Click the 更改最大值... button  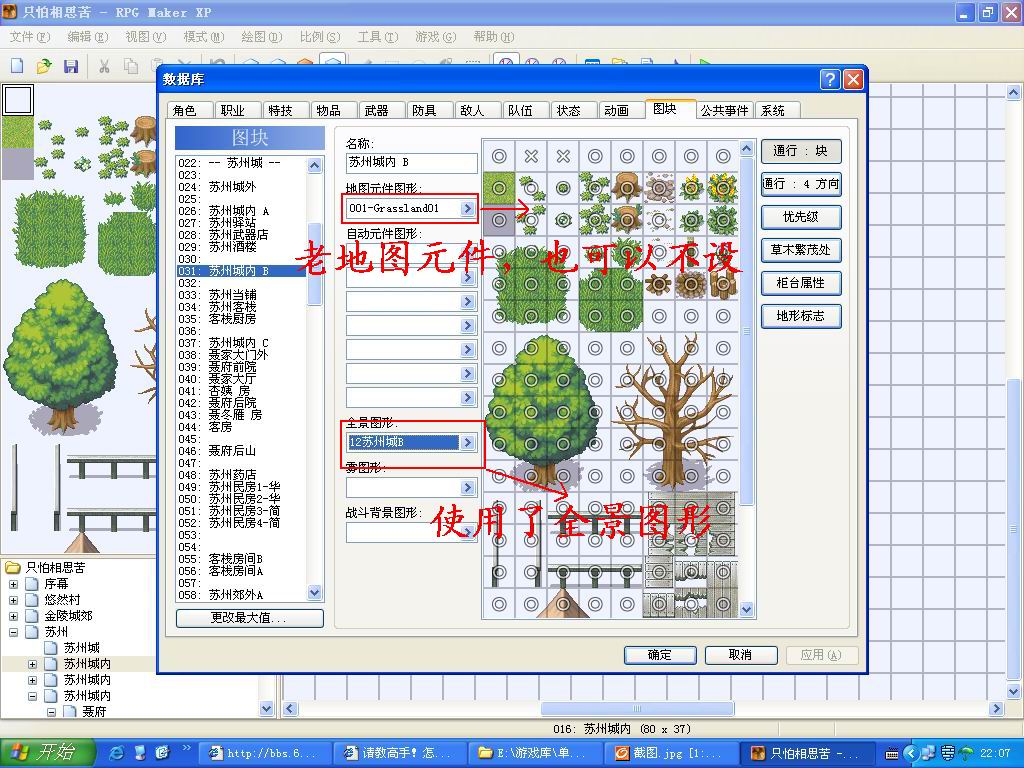[x=249, y=618]
